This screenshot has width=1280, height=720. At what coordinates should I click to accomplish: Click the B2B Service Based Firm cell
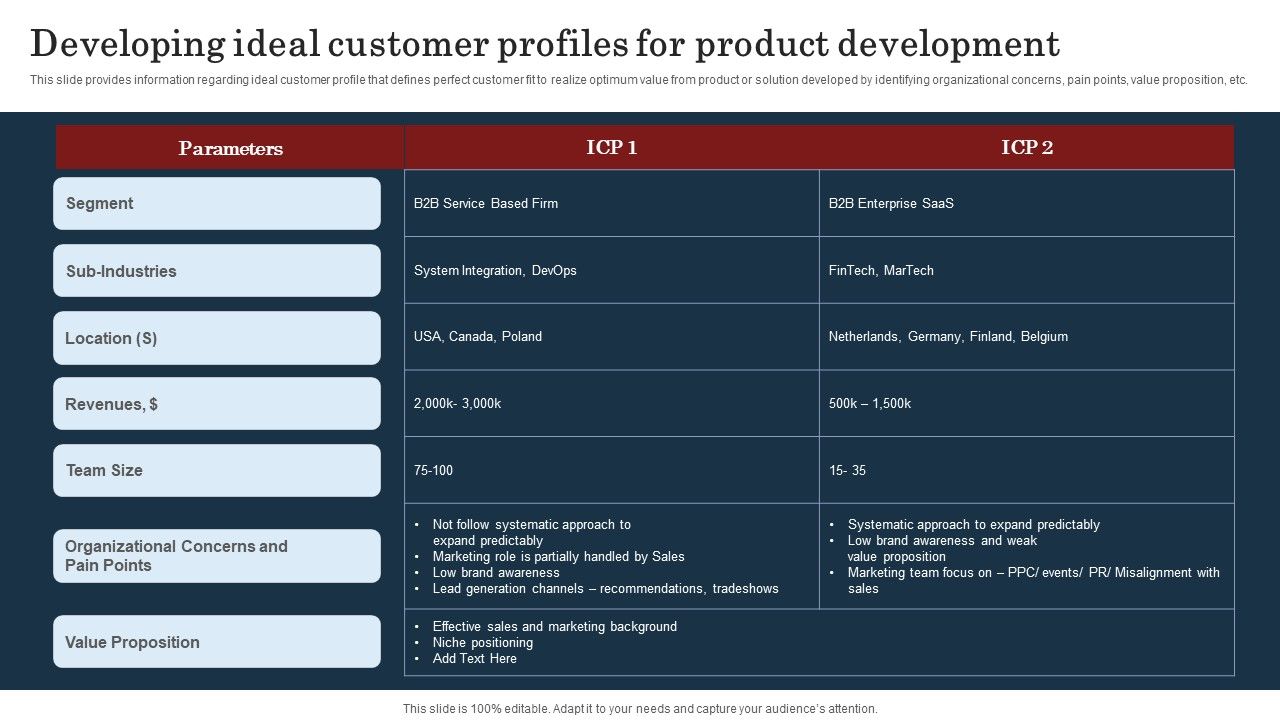click(612, 203)
